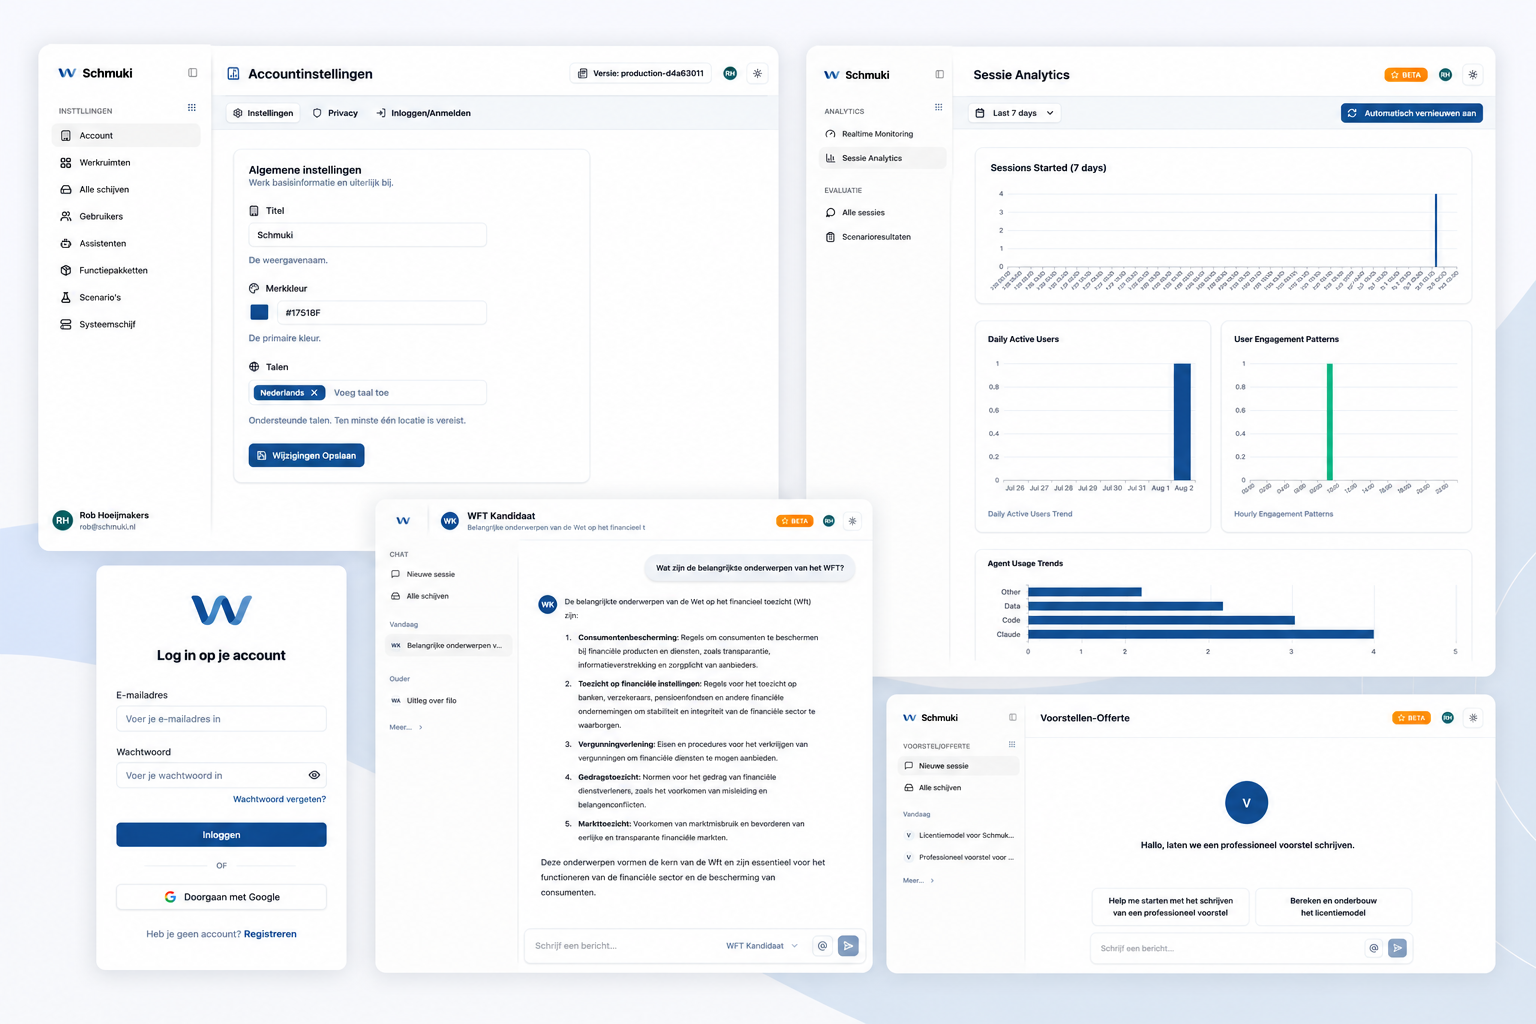1536x1024 pixels.
Task: Click the send icon in Voorstellen-Offerte
Action: tap(1398, 948)
